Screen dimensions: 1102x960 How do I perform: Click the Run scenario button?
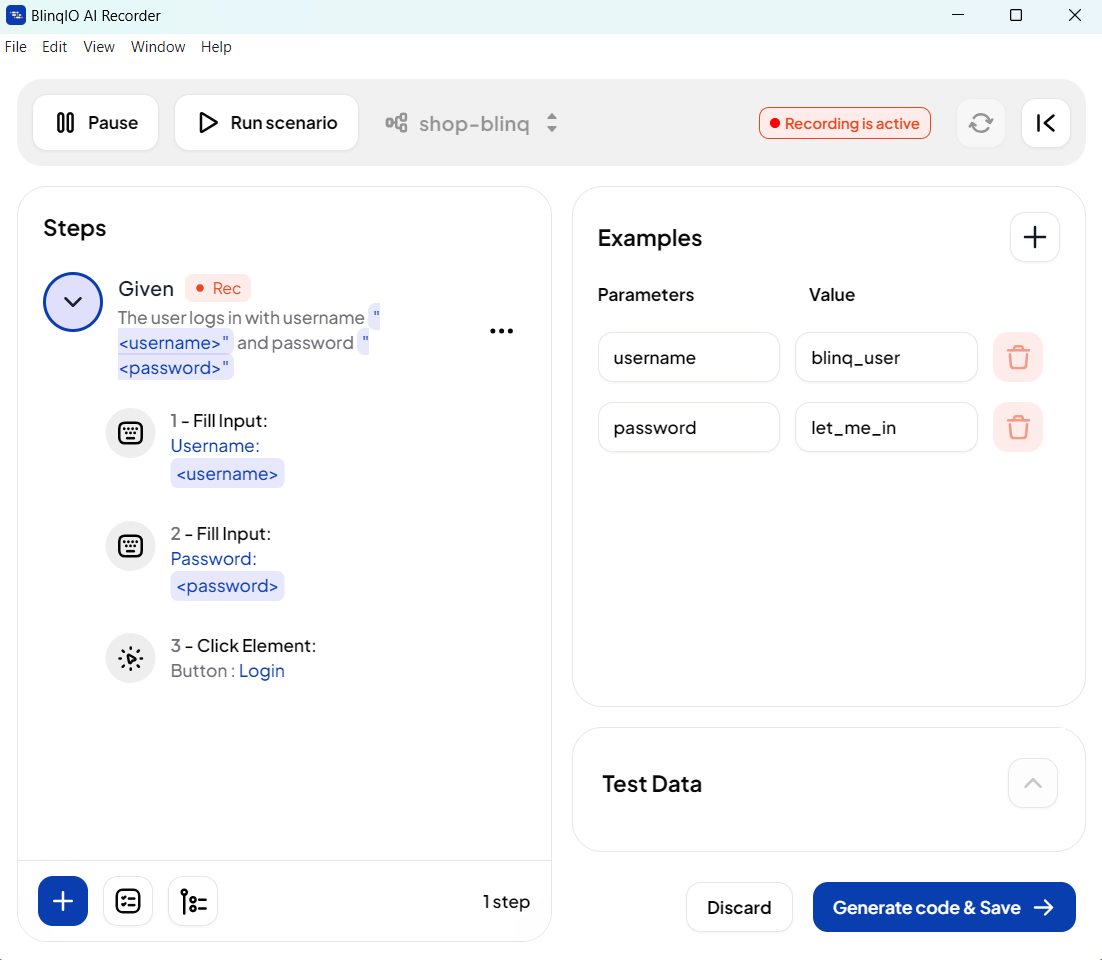point(266,123)
